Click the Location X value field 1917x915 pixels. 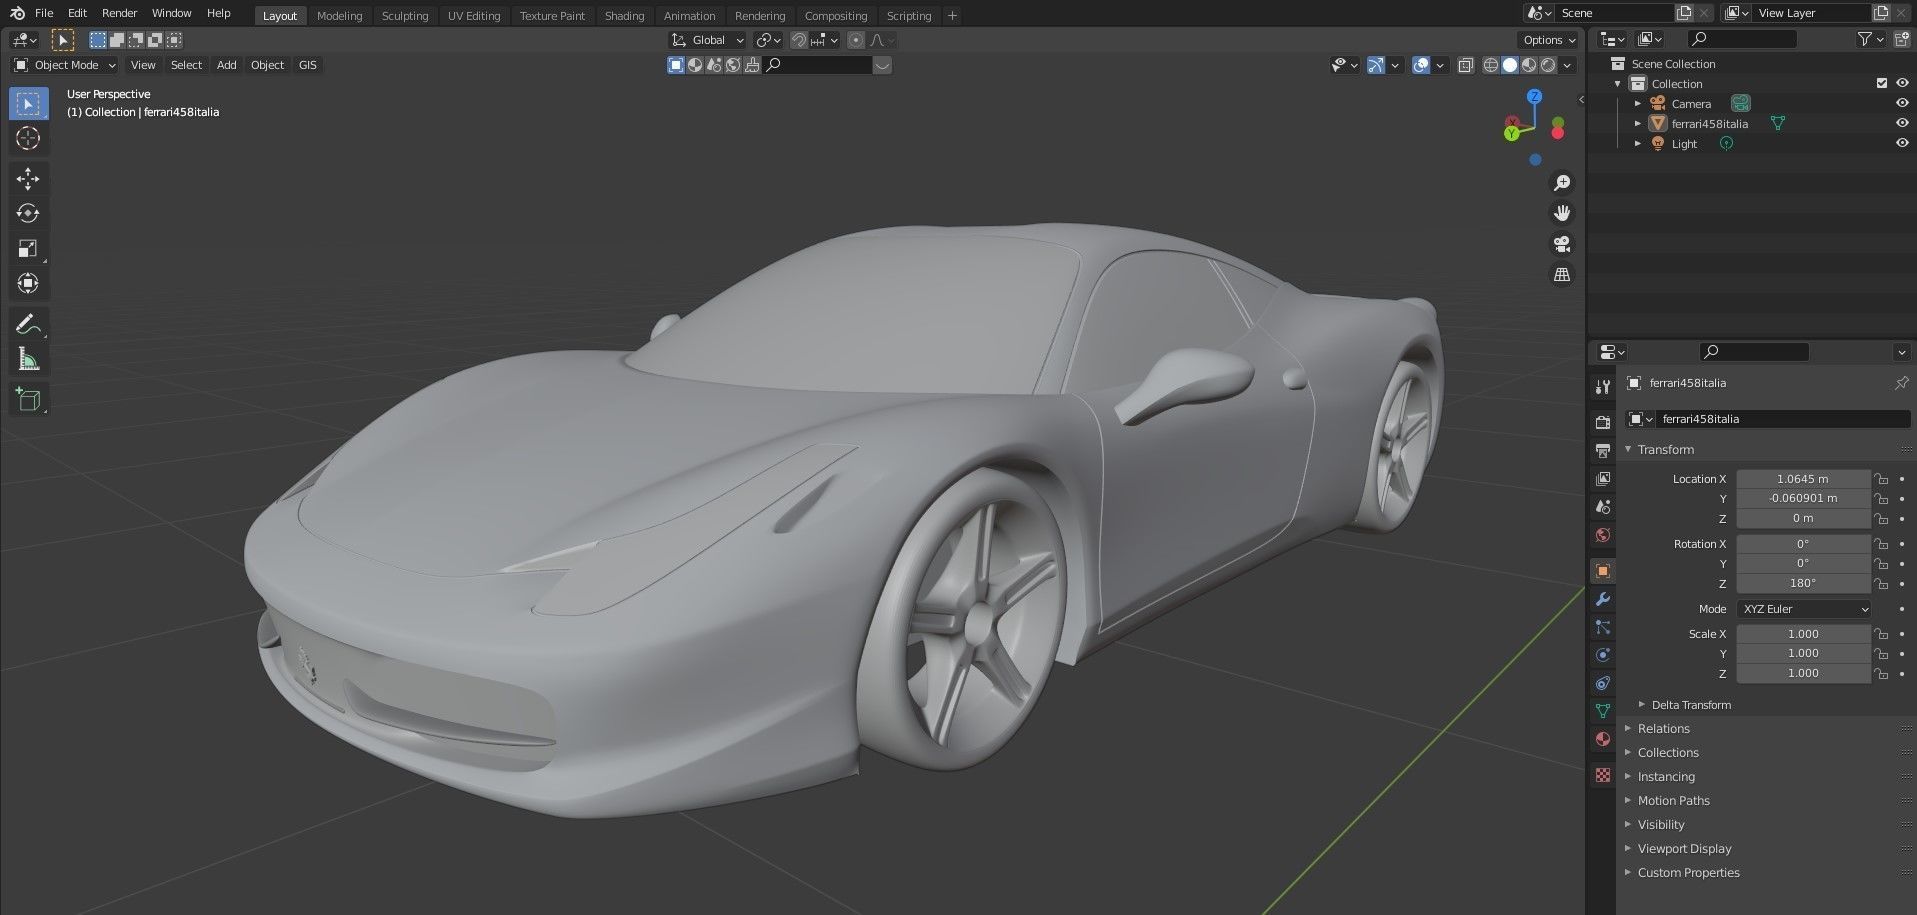(x=1803, y=479)
